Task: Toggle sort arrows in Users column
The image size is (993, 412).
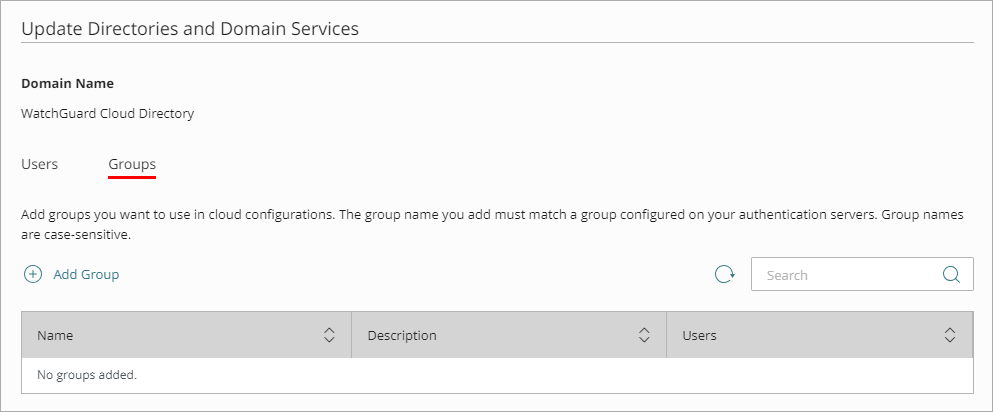Action: pos(950,336)
